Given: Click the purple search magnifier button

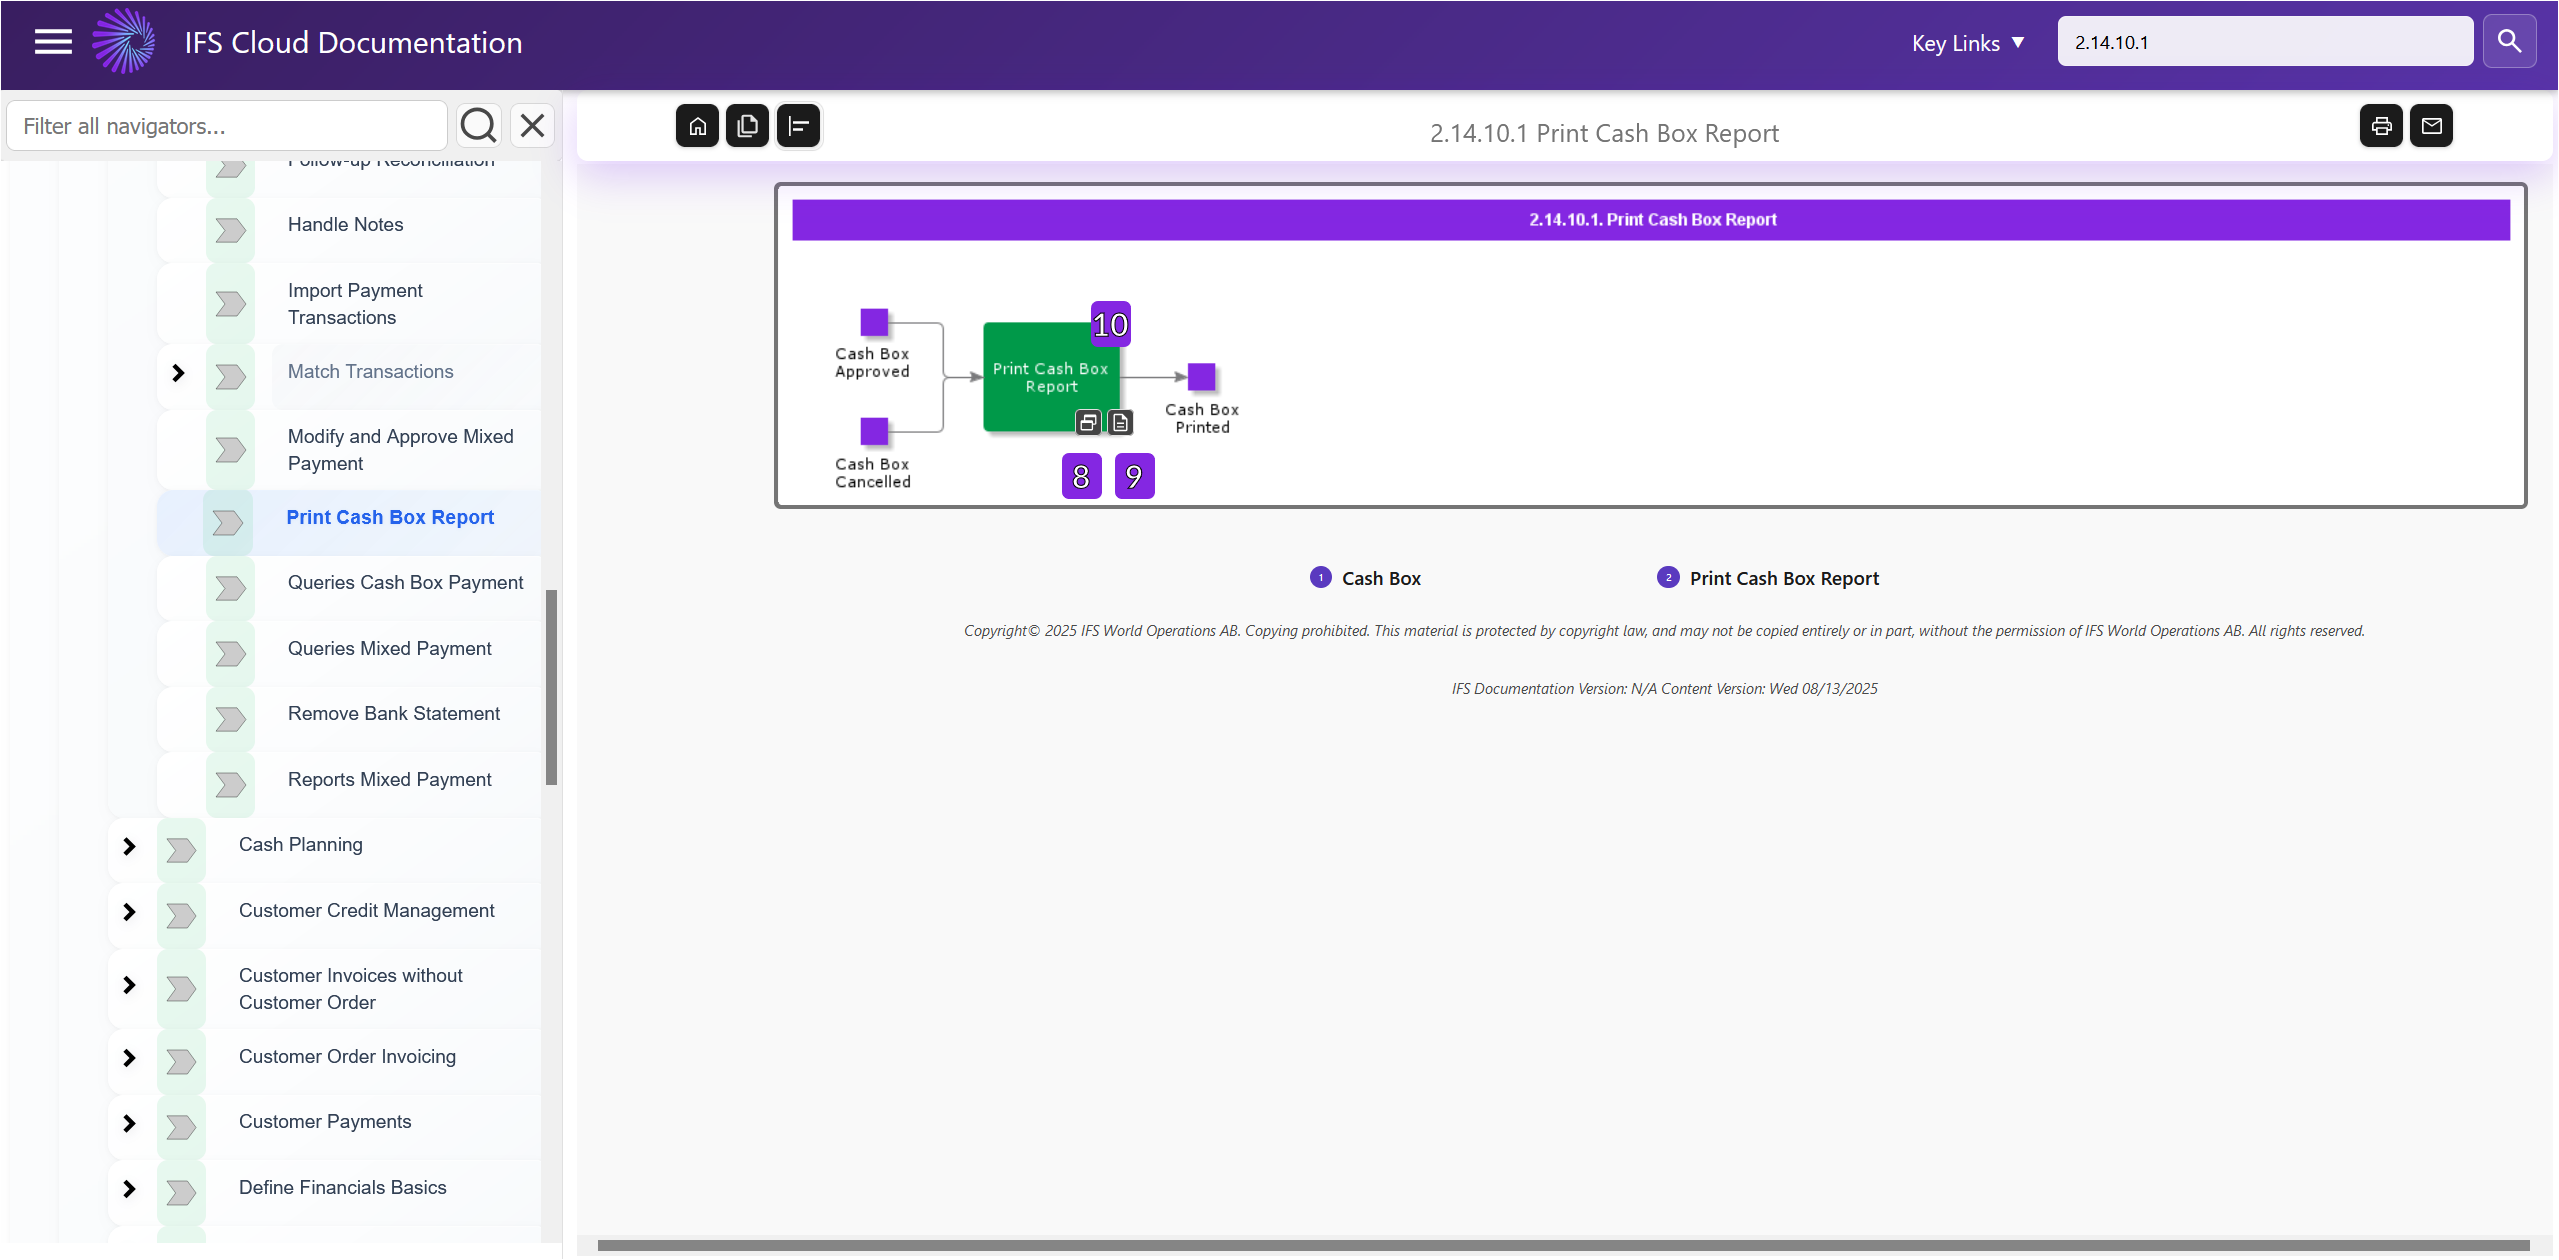Looking at the screenshot, I should pyautogui.click(x=2509, y=42).
